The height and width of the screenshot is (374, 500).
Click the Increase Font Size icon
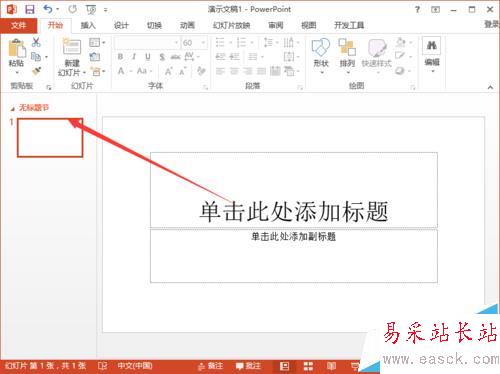(169, 71)
